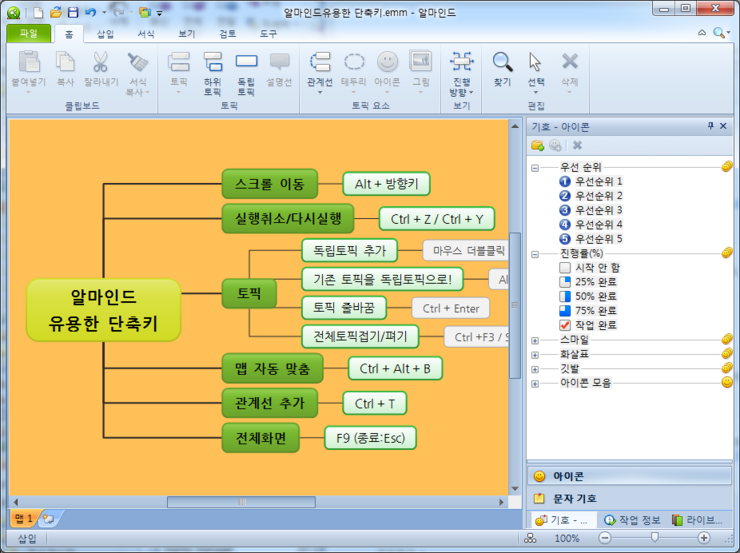This screenshot has height=553, width=740.
Task: Collapse the 우선 순위 group
Action: point(535,168)
